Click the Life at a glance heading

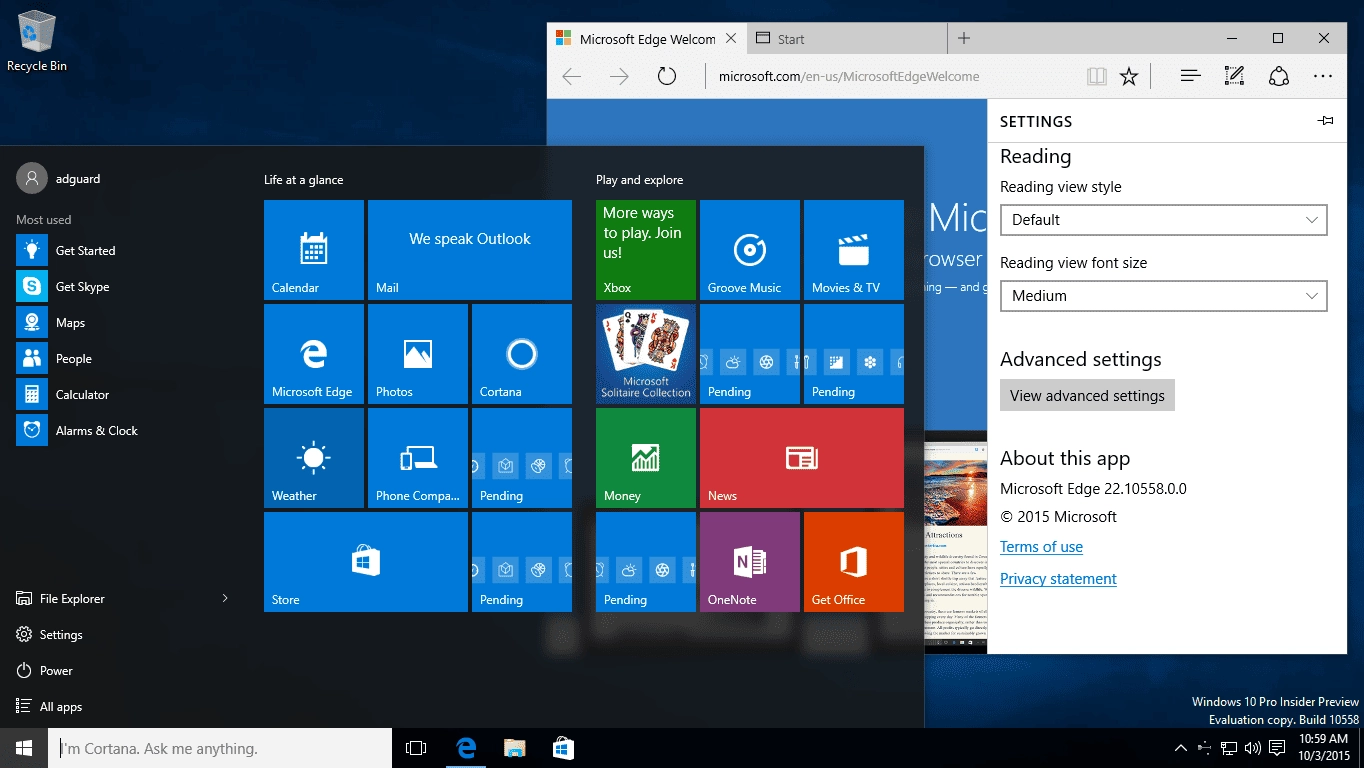[303, 180]
